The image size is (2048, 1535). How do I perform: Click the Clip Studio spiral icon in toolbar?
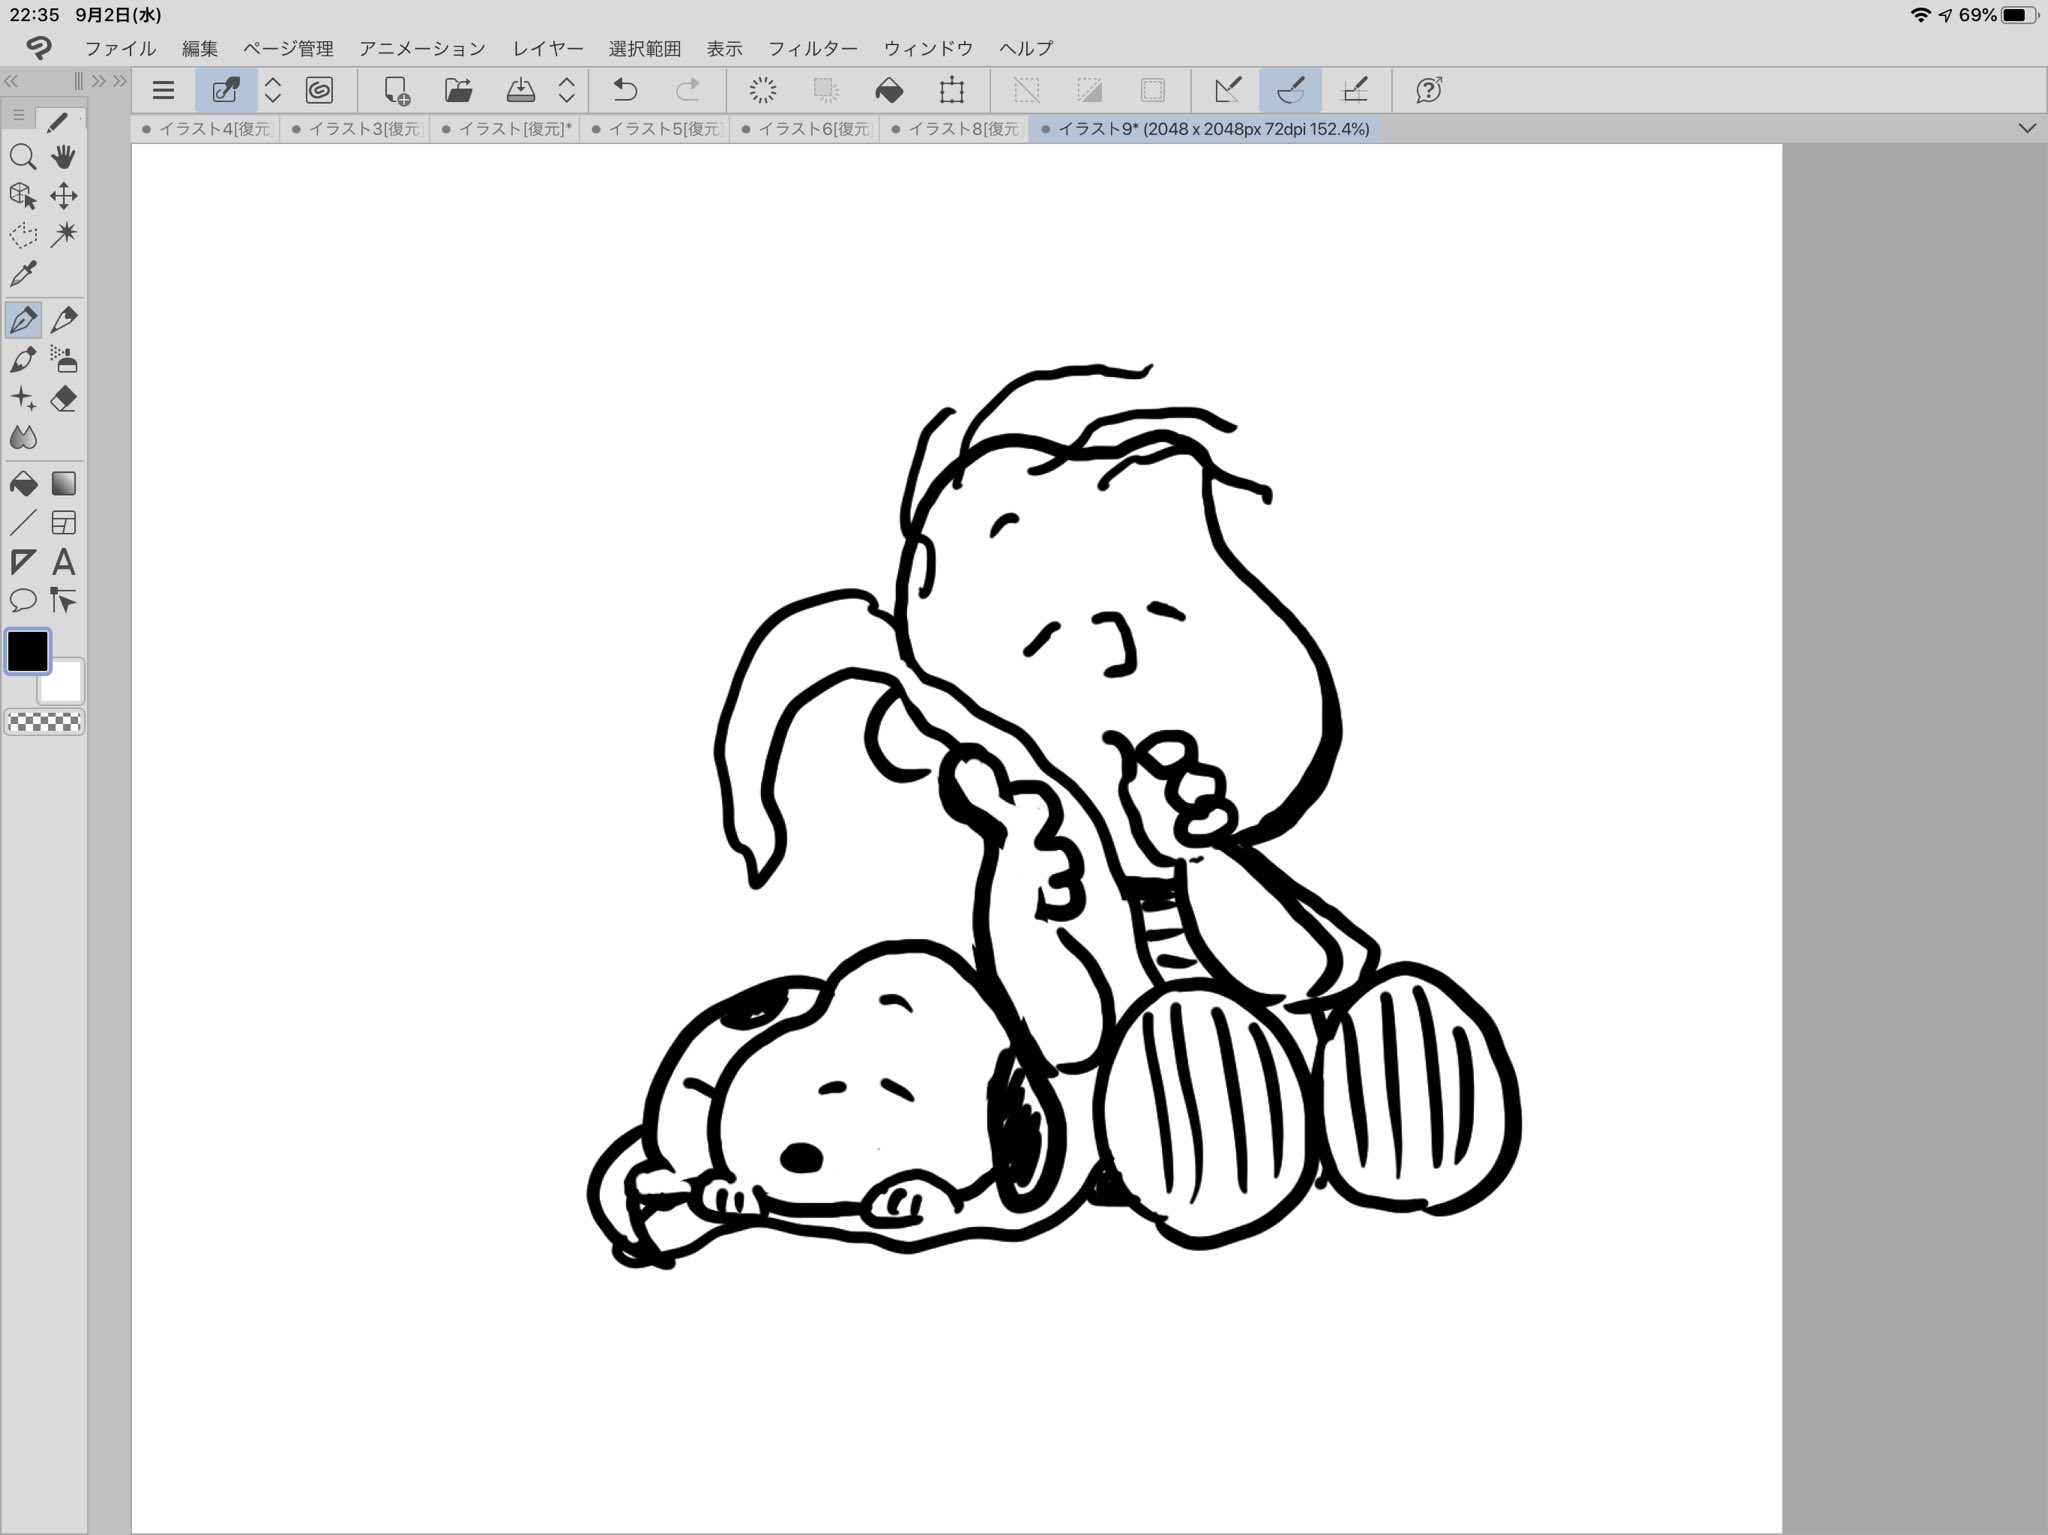point(319,91)
